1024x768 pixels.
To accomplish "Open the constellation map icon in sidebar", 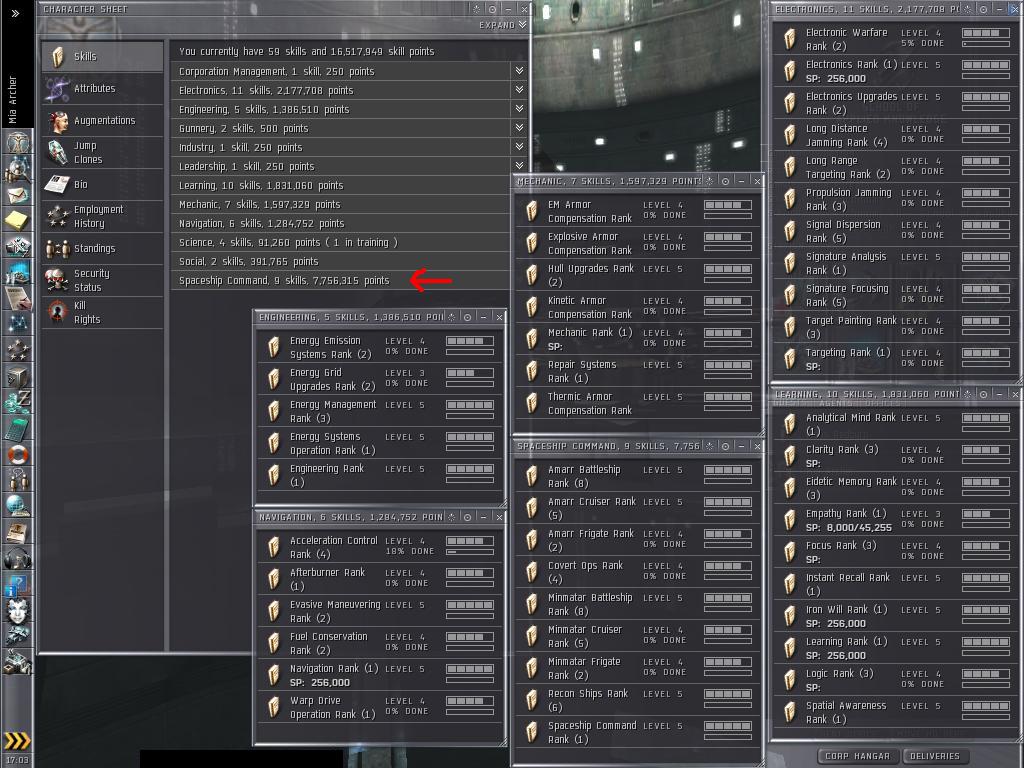I will tap(18, 323).
